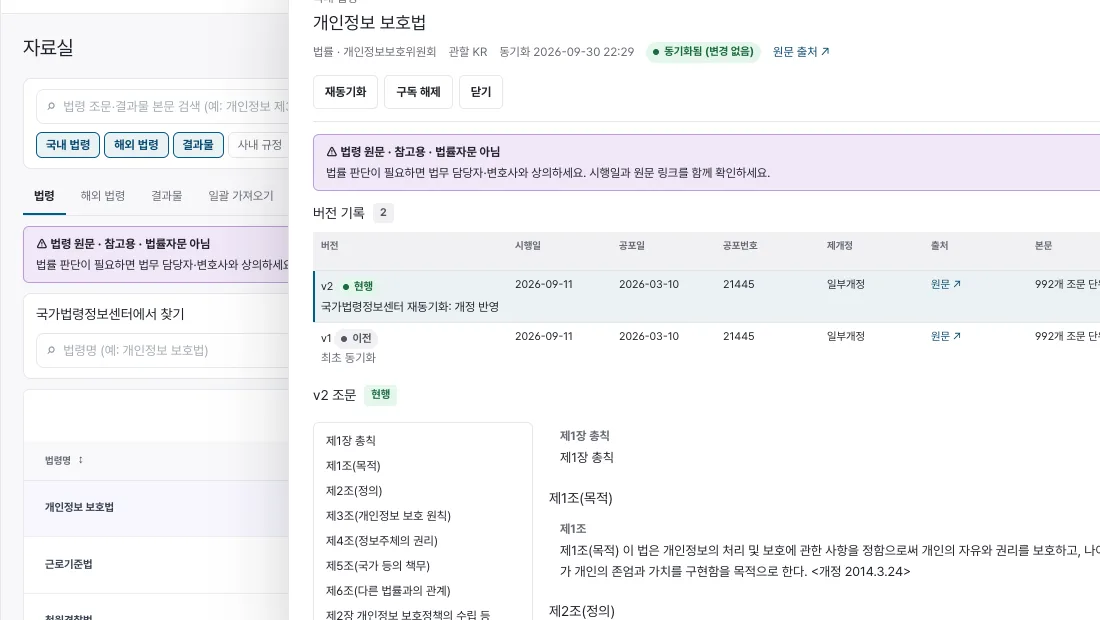Open the 원문 출처 external link

point(801,52)
